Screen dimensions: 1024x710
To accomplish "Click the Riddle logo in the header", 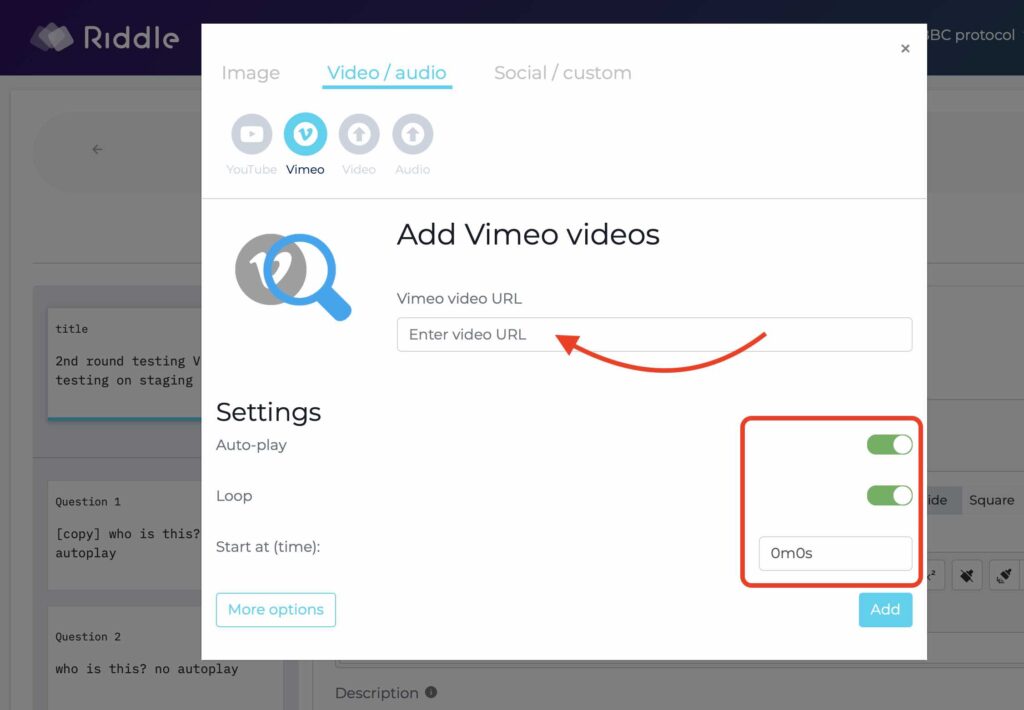I will pyautogui.click(x=105, y=37).
